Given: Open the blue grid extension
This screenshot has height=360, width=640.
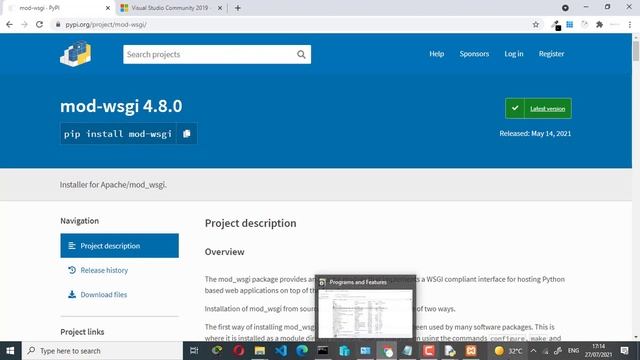Looking at the screenshot, I should click(569, 24).
